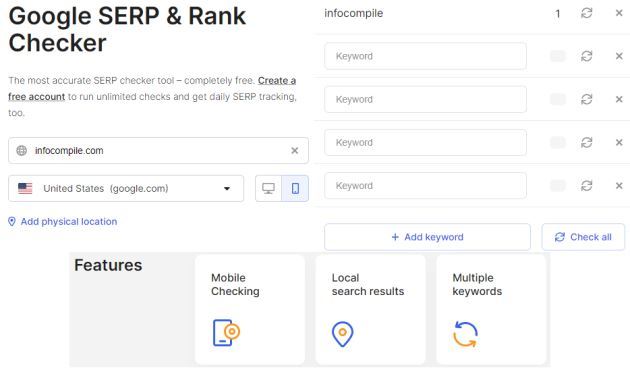The height and width of the screenshot is (374, 630).
Task: Delete first empty Keyword row
Action: click(619, 56)
